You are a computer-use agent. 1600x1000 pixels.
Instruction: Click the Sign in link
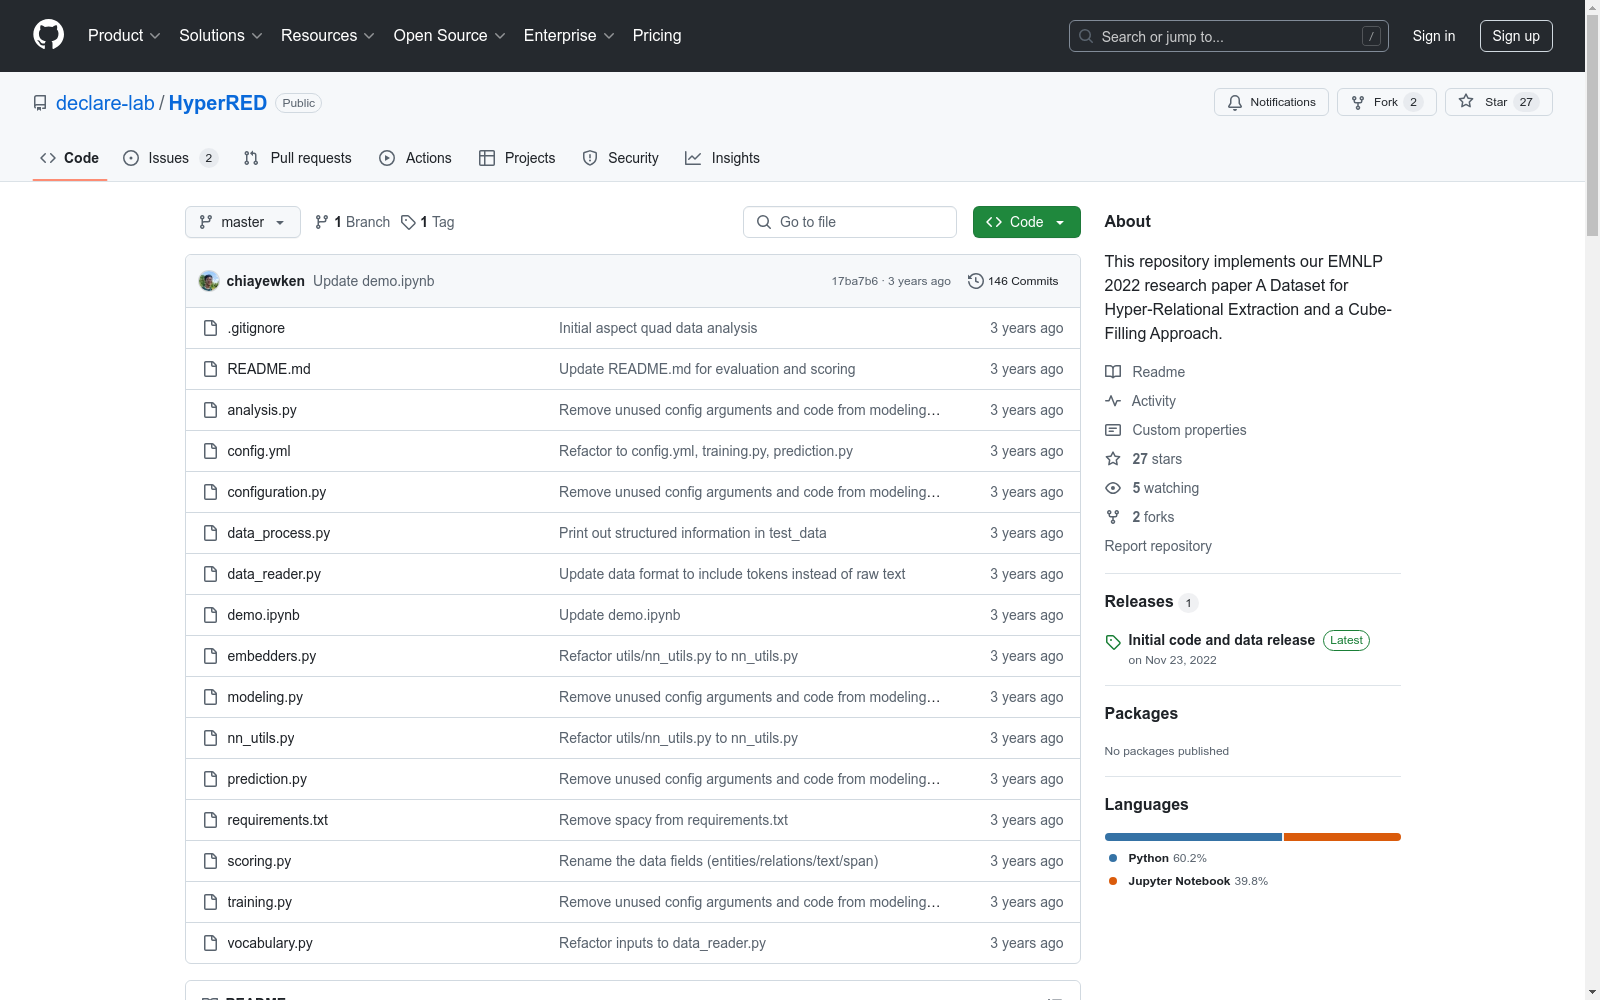[1434, 36]
